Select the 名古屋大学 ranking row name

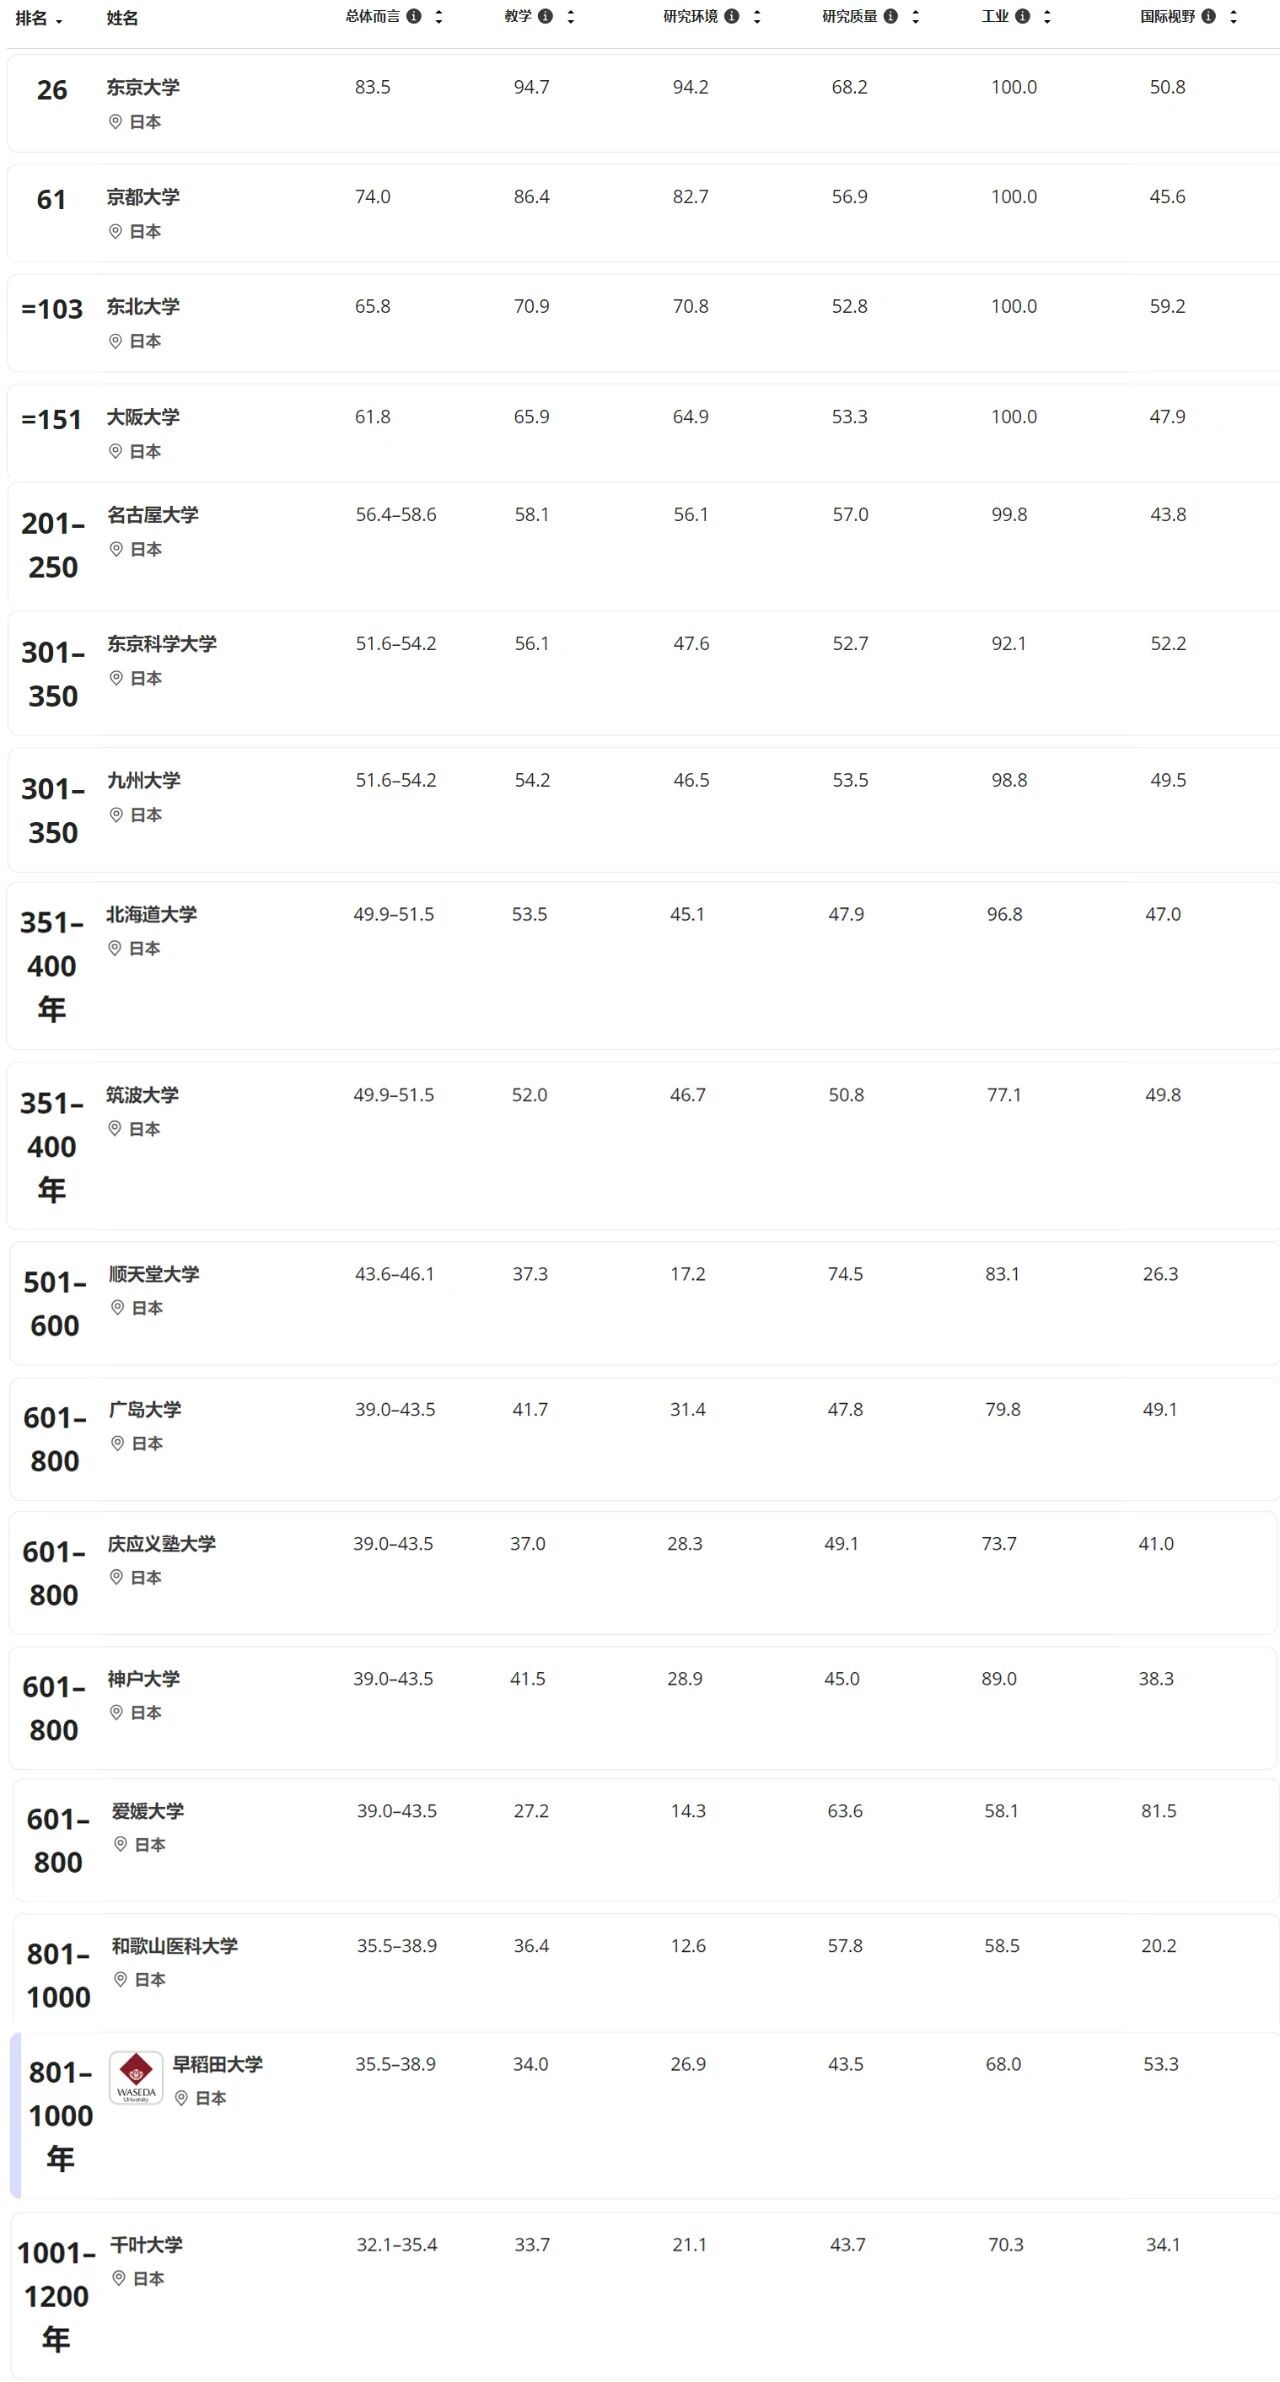pos(153,515)
